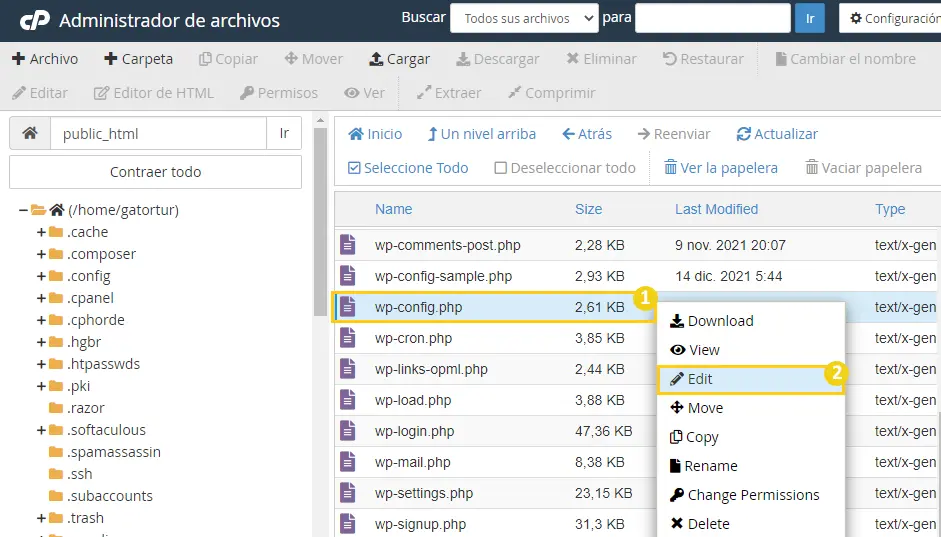
Task: Click Cambiar el nombre in toolbar
Action: pos(845,59)
